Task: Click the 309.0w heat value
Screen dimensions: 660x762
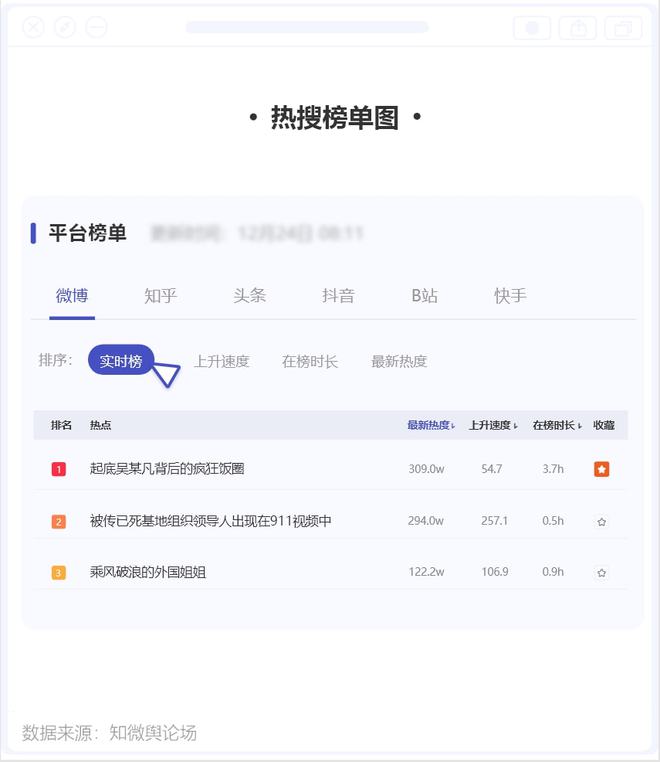Action: 426,469
